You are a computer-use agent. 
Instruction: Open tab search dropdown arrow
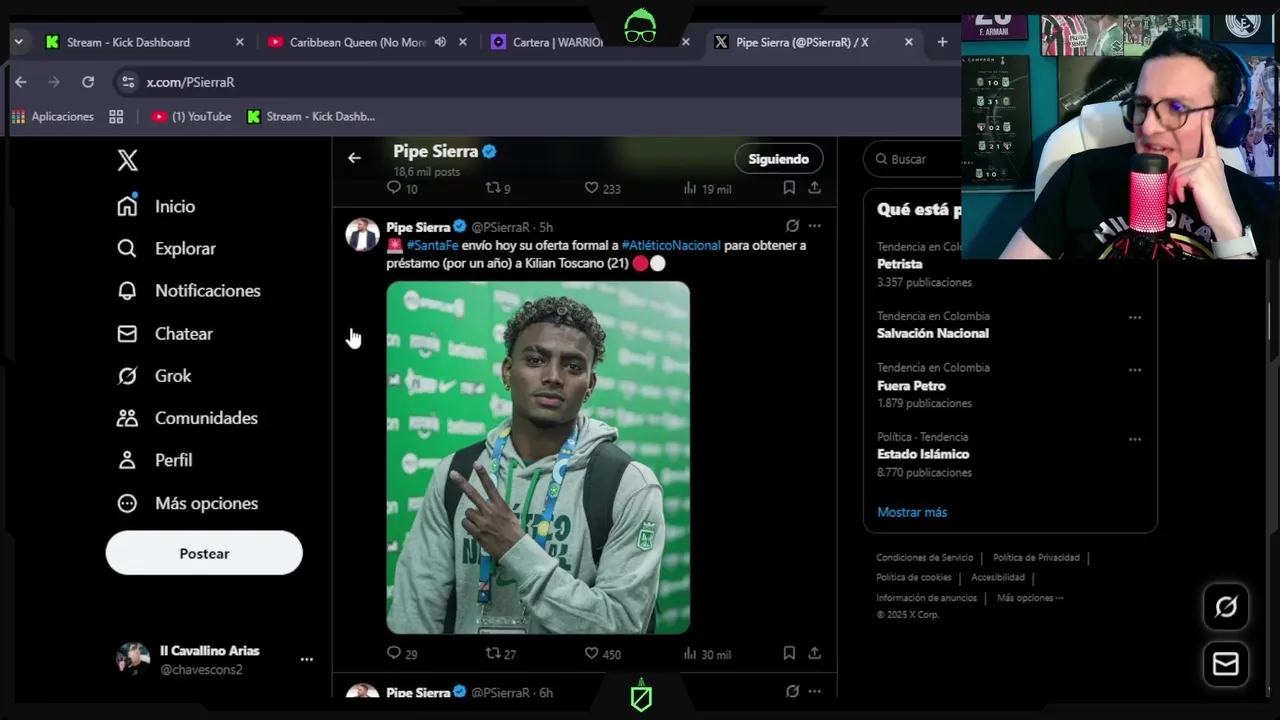tap(18, 42)
